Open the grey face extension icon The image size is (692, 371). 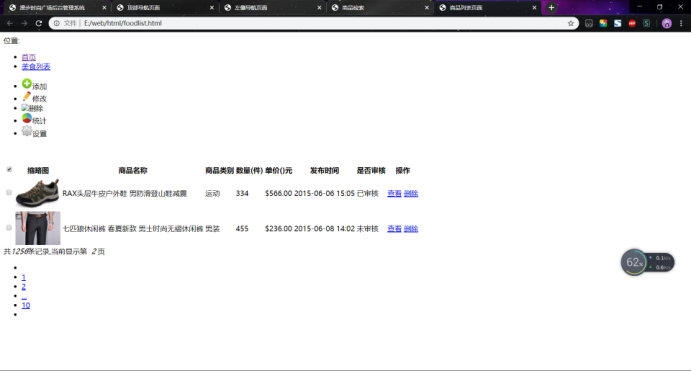tap(589, 23)
